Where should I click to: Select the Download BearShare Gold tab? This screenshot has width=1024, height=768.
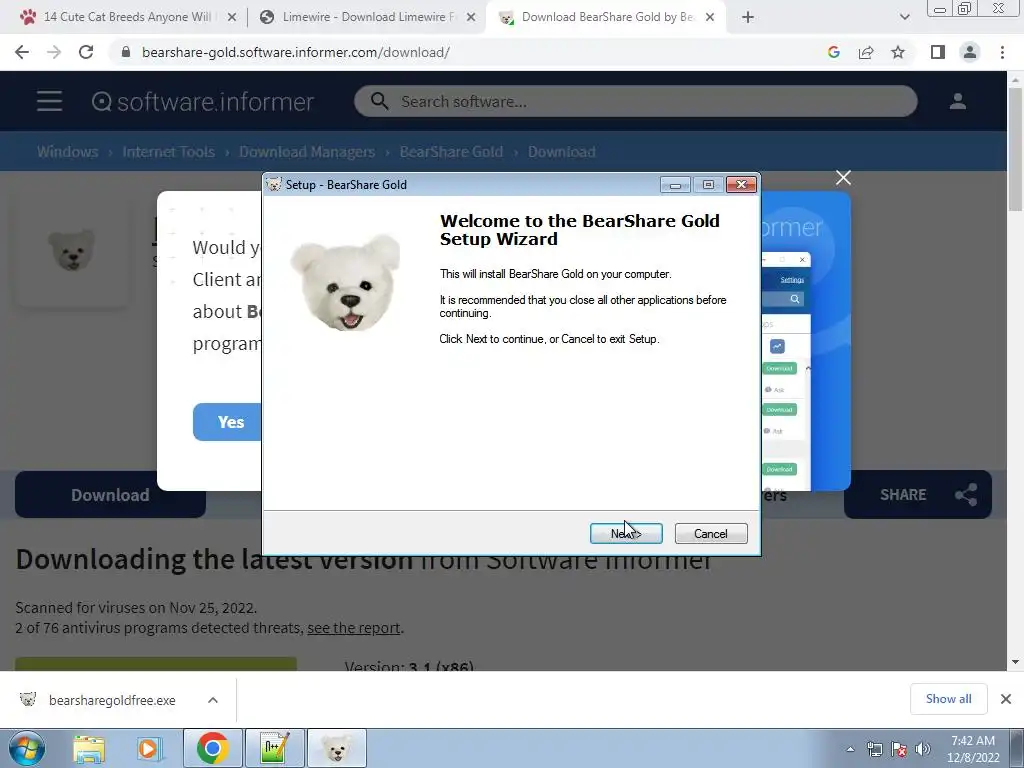(604, 17)
